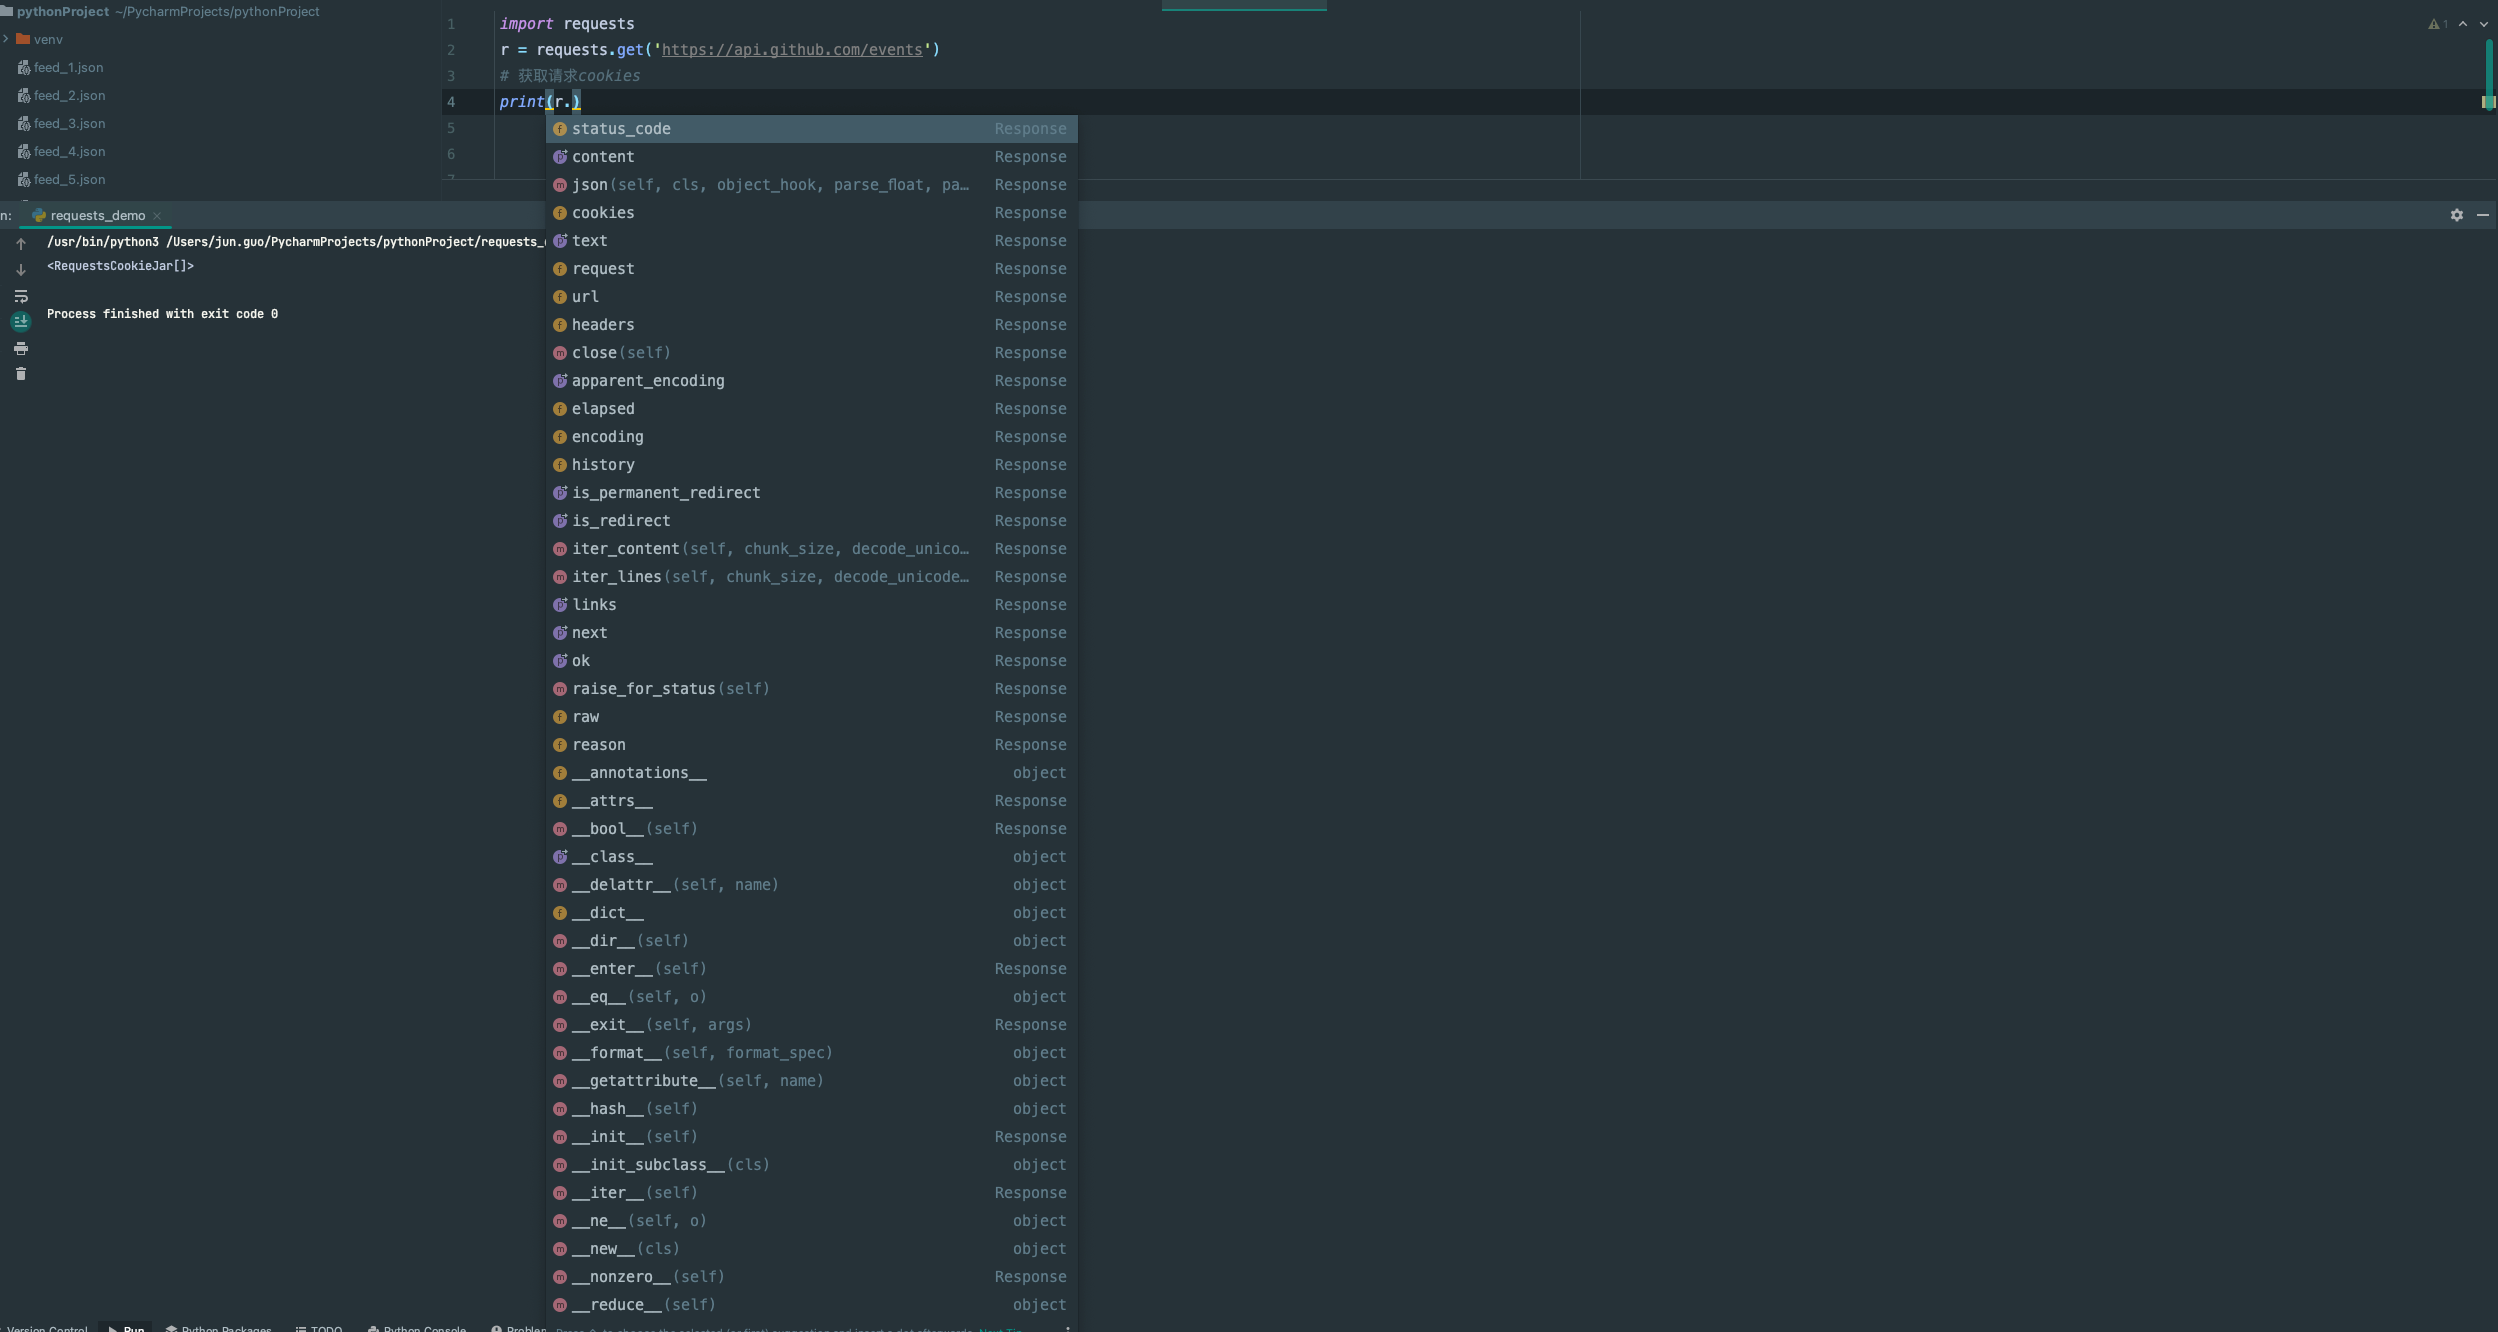Click the print icon in Run panel

pos(21,348)
